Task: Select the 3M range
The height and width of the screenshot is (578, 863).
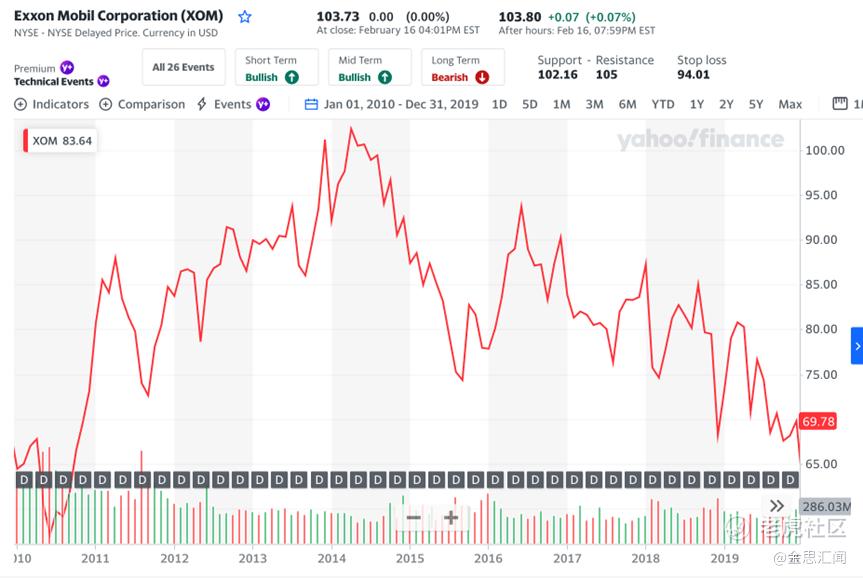Action: tap(594, 105)
